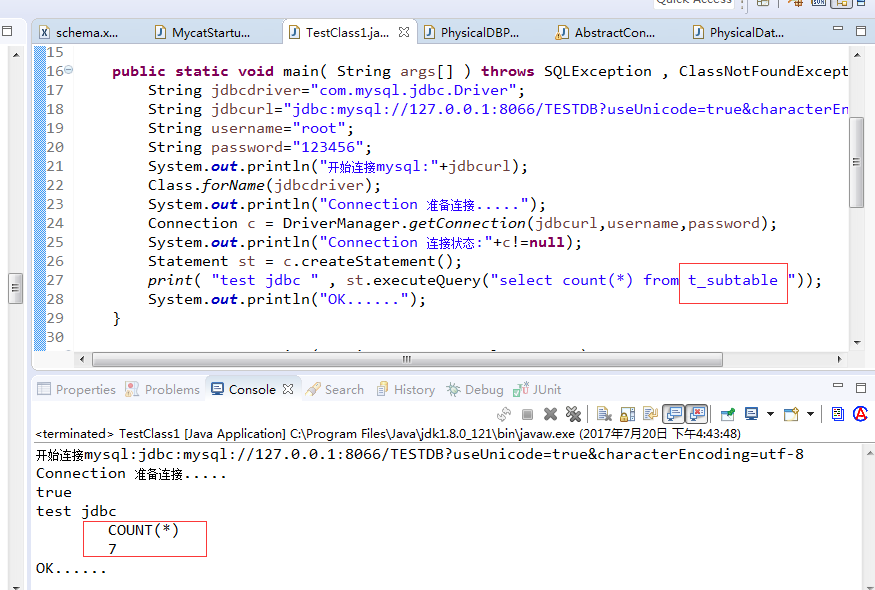Minimize the editor area panel
The width and height of the screenshot is (875, 590).
[x=838, y=28]
